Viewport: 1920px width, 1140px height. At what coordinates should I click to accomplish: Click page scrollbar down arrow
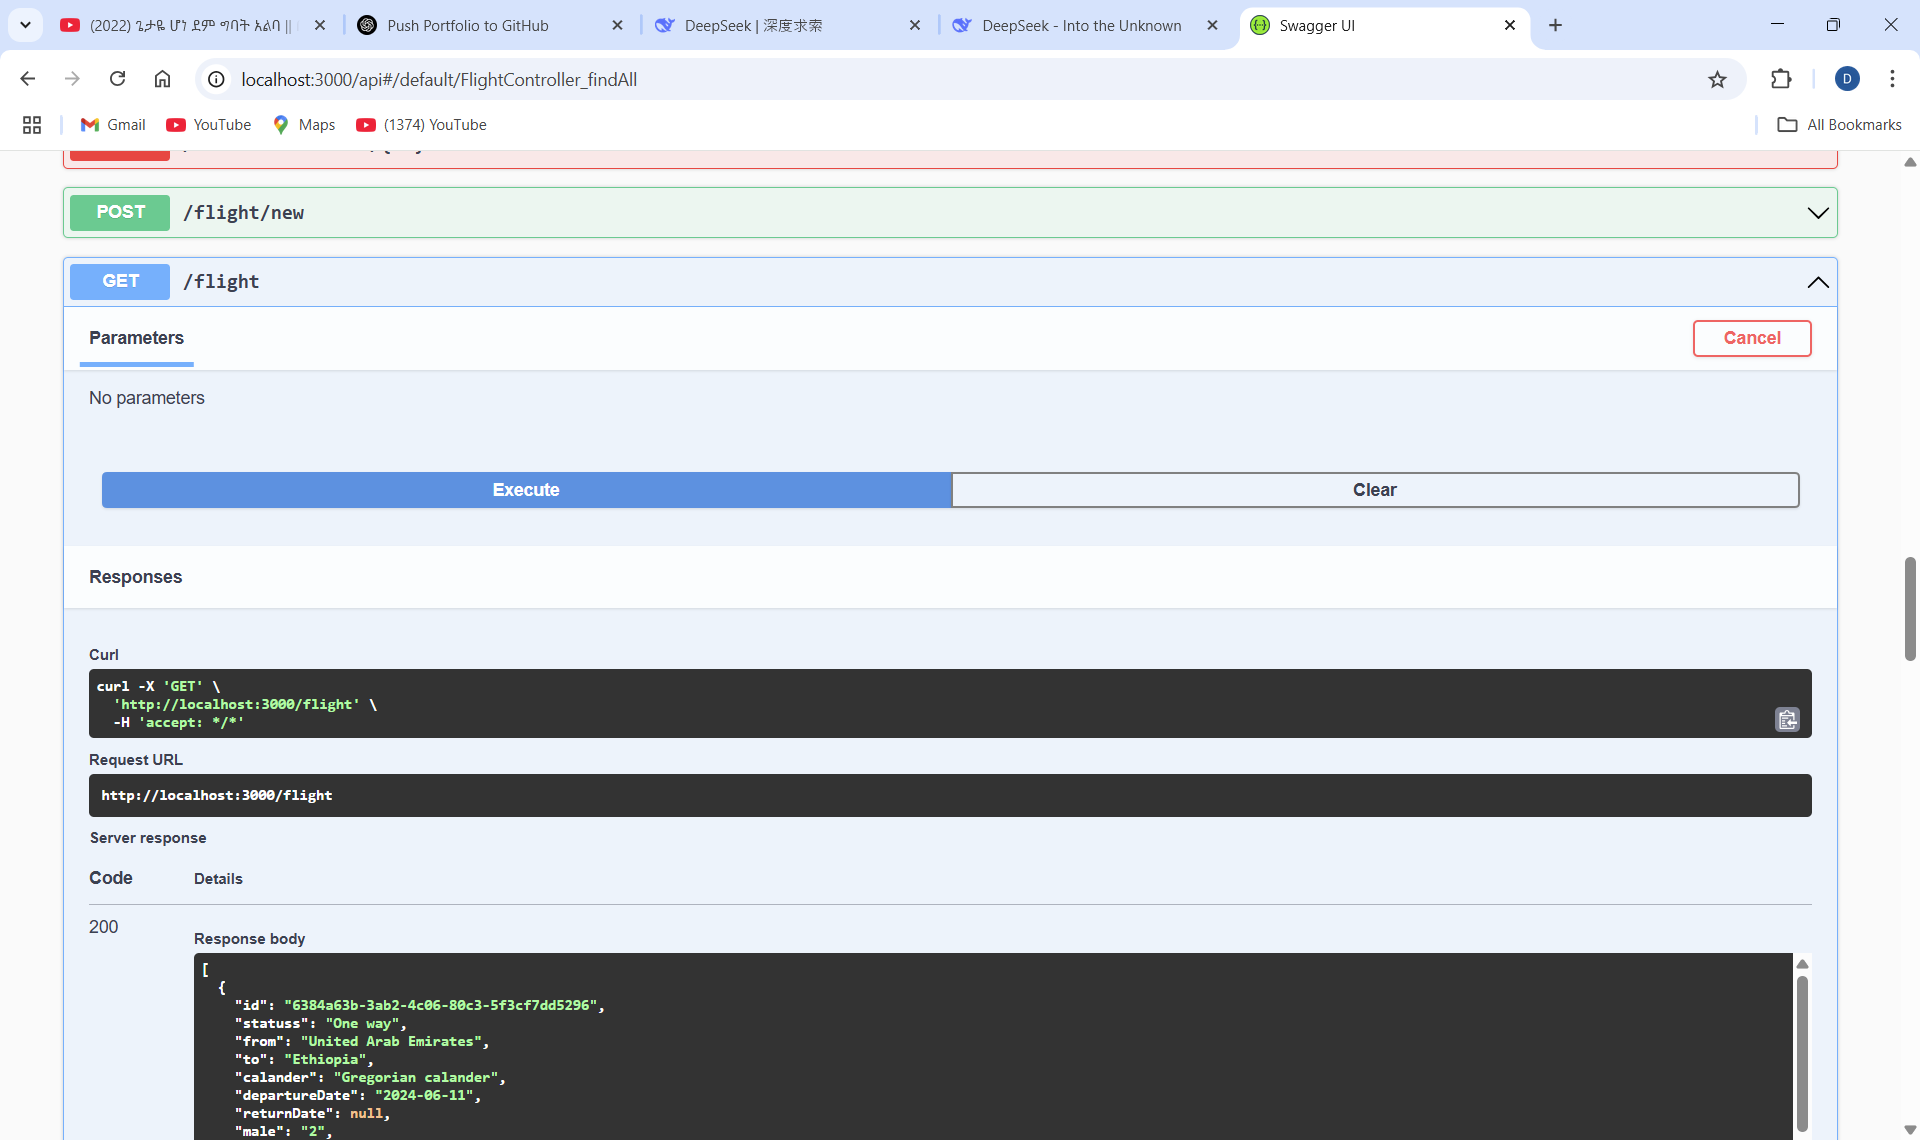point(1910,1130)
